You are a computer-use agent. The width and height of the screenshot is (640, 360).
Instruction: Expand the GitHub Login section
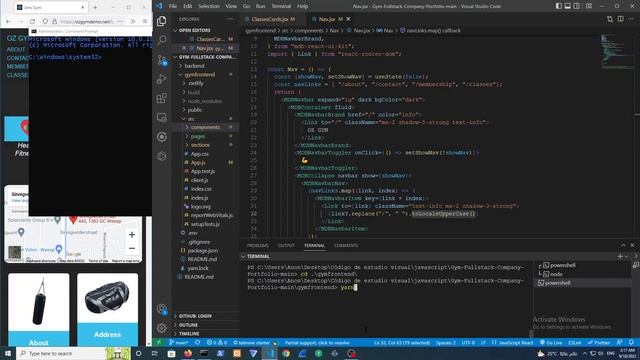(x=195, y=316)
